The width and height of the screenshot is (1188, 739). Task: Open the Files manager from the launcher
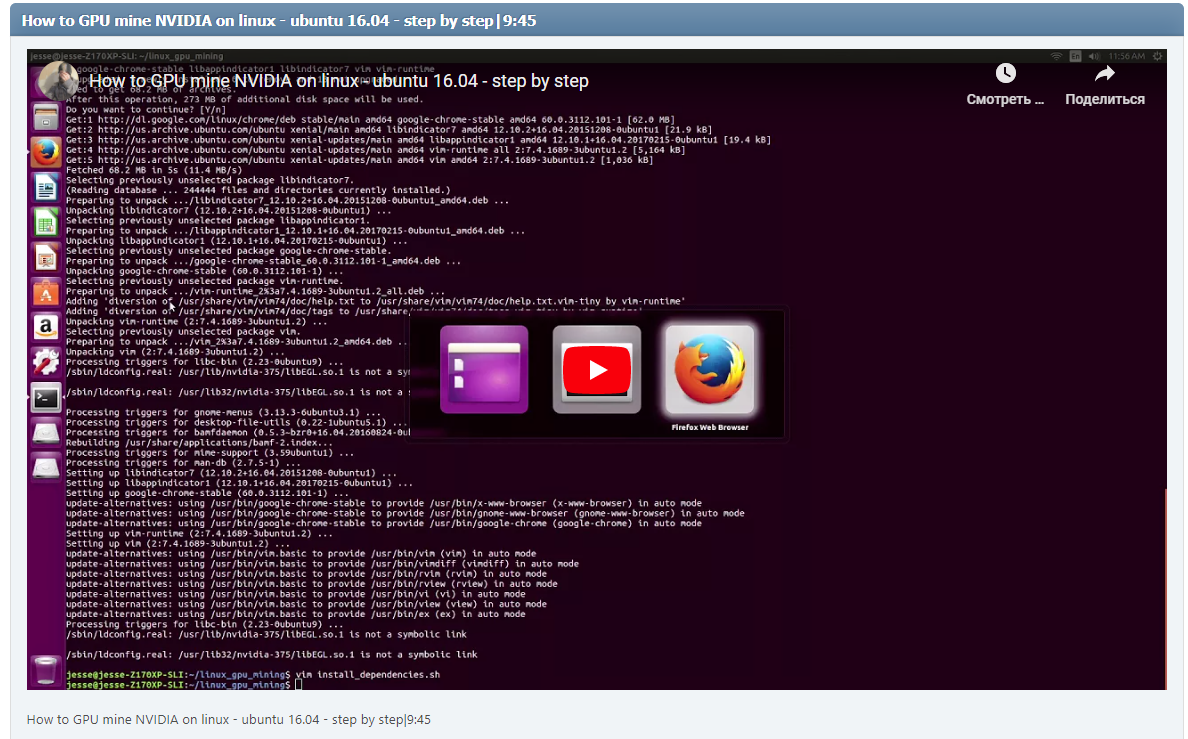click(46, 117)
